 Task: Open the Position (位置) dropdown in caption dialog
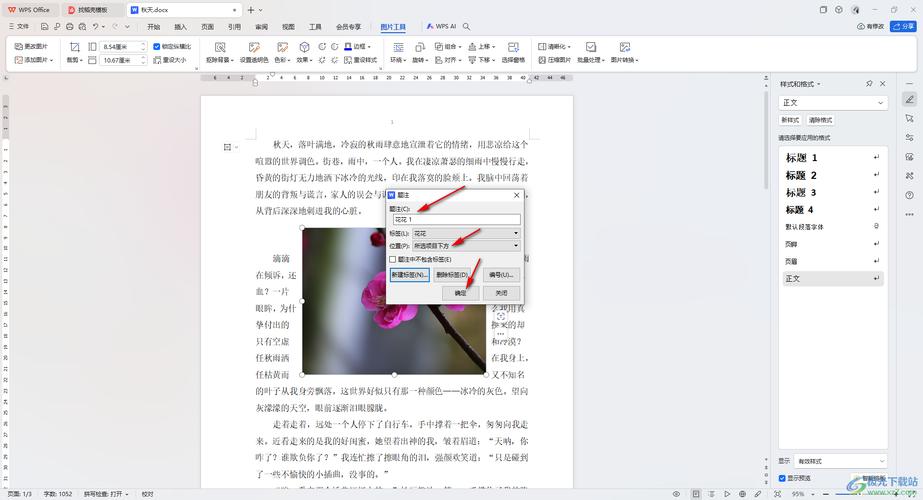(466, 246)
